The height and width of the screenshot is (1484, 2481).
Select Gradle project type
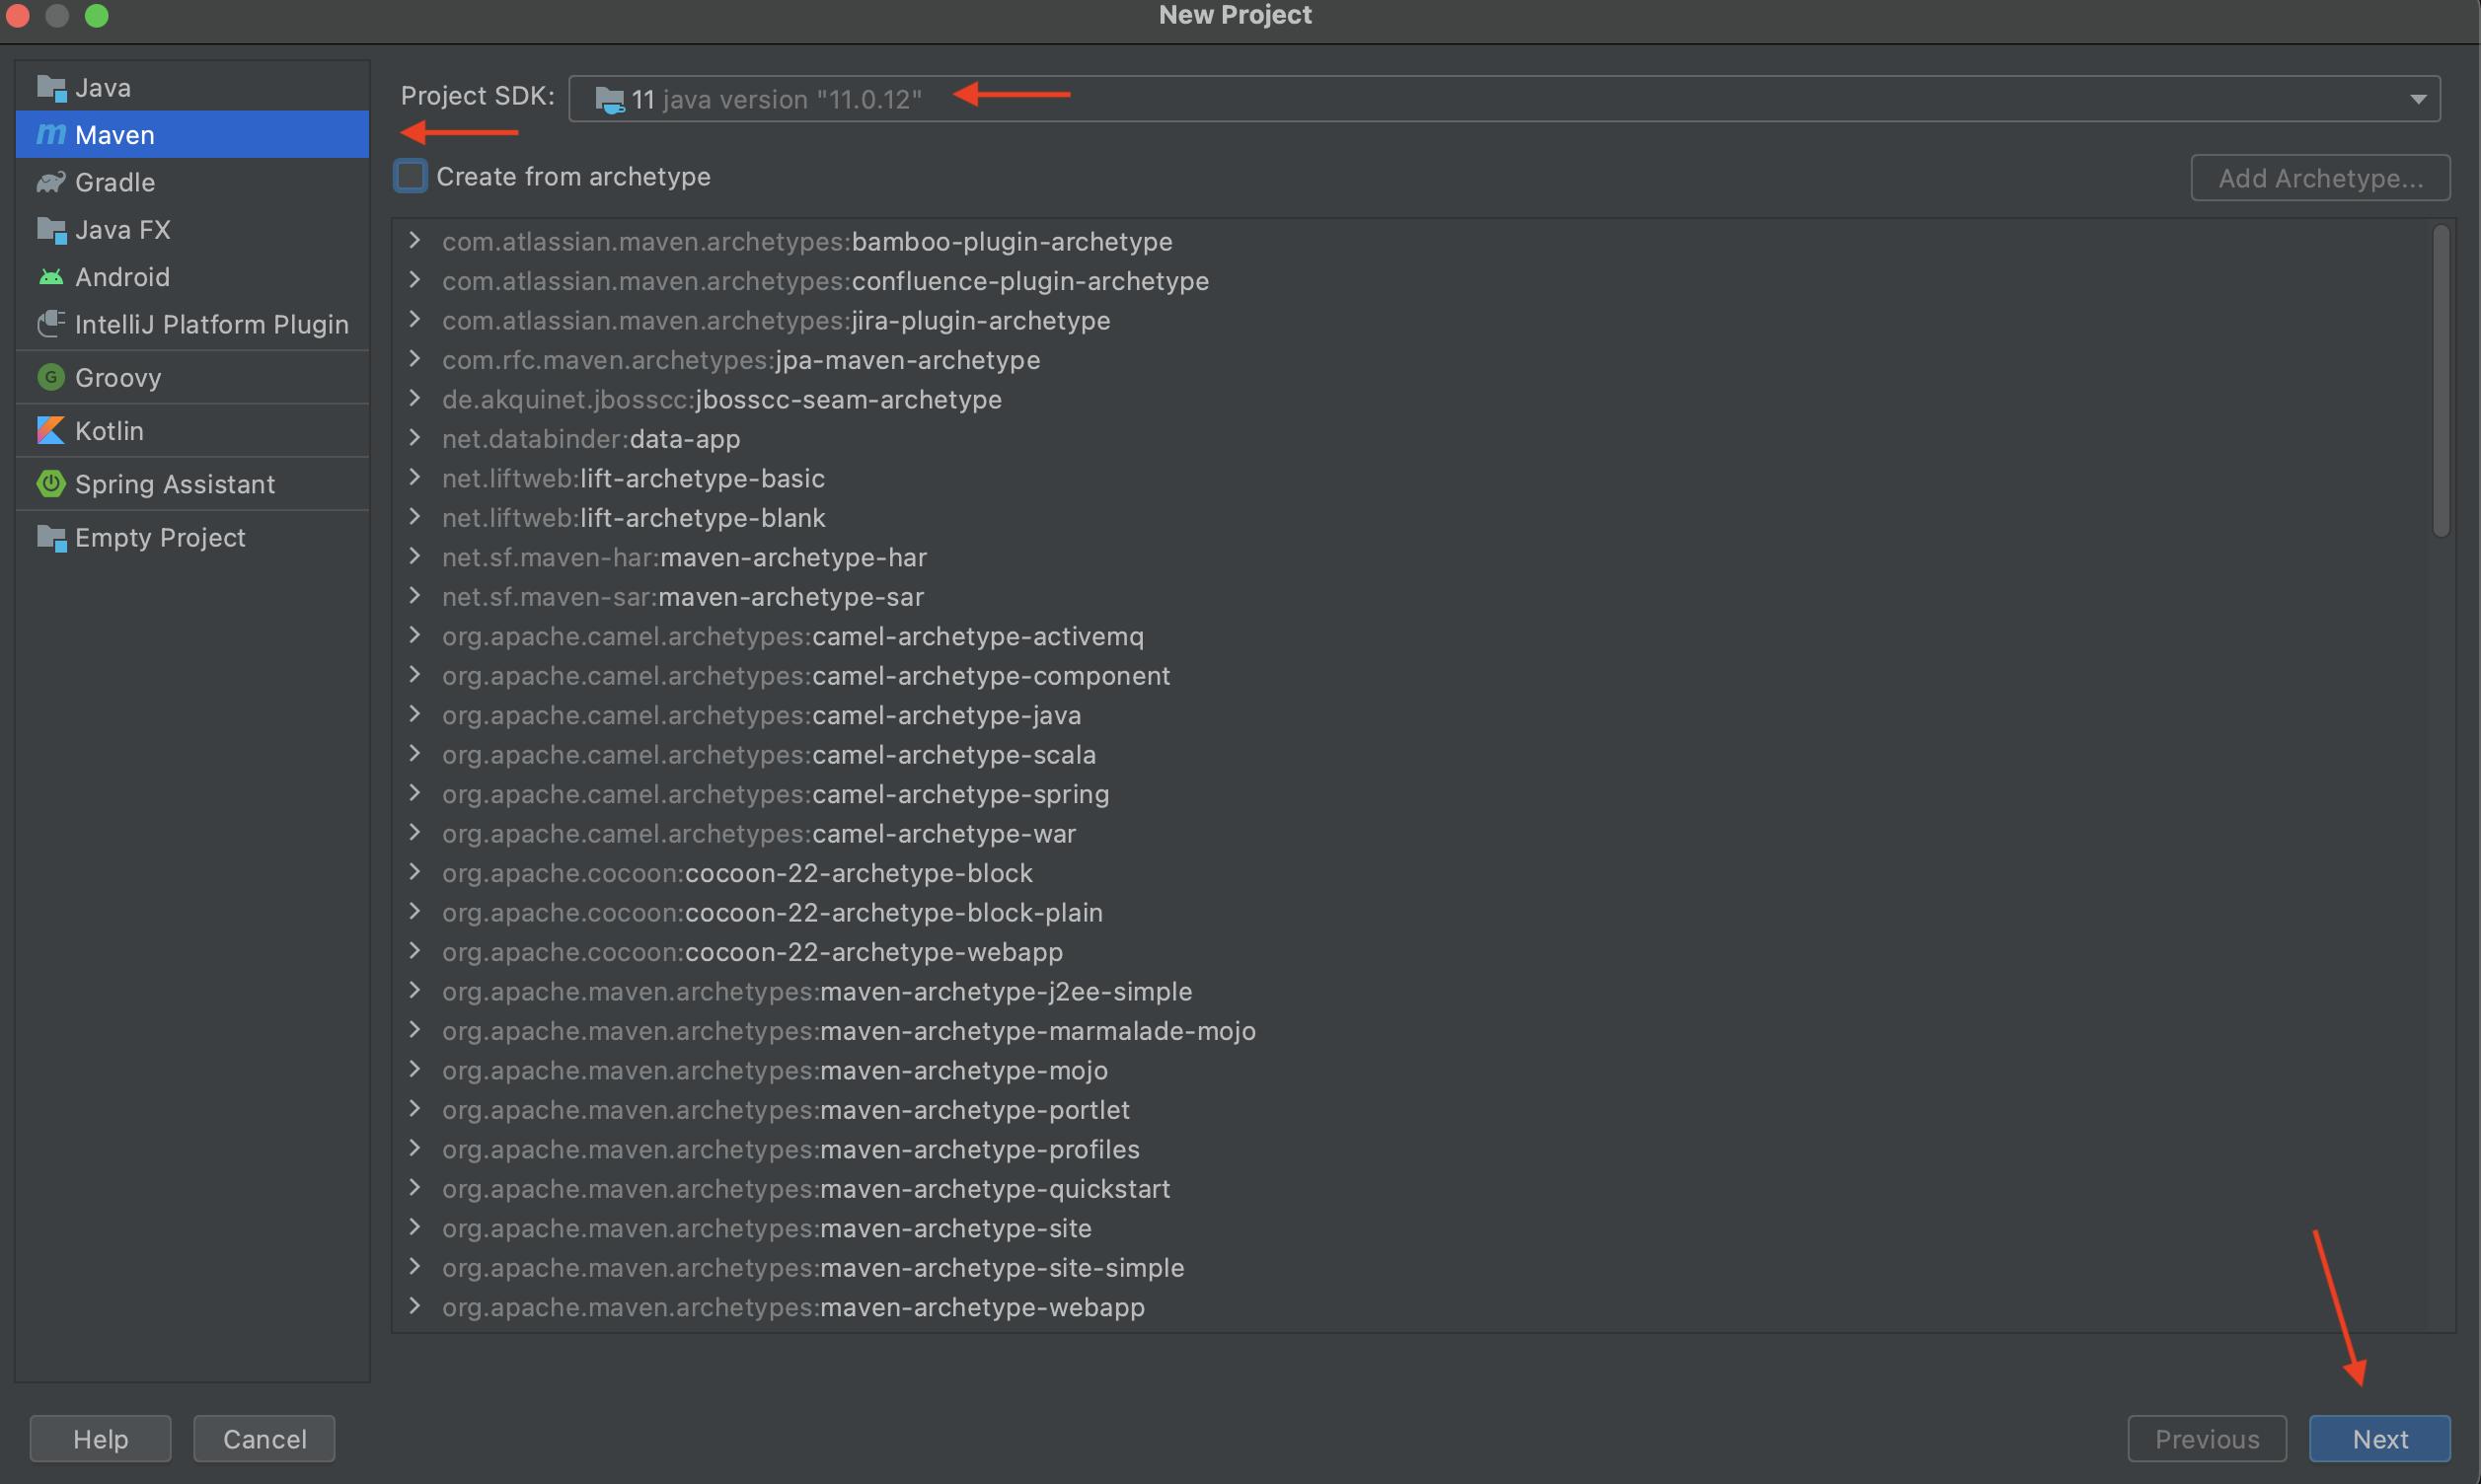click(192, 182)
